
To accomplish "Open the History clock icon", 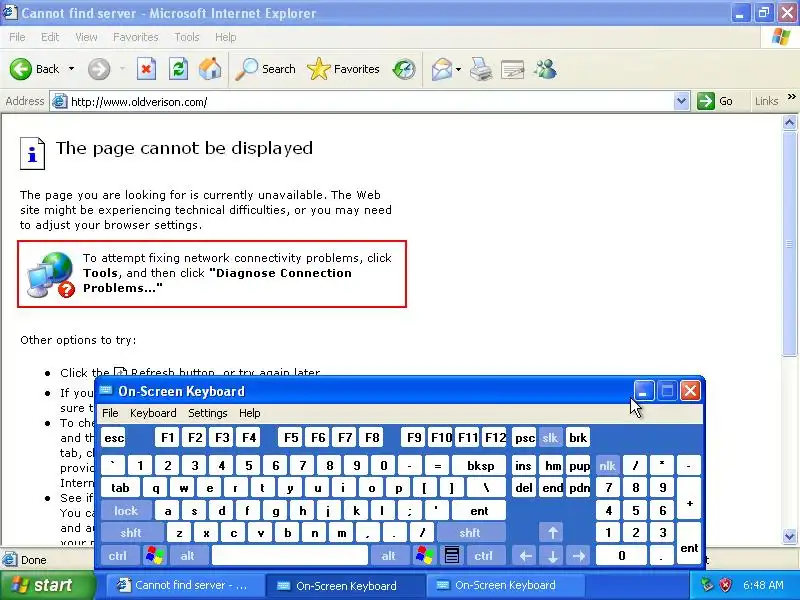I will [404, 69].
